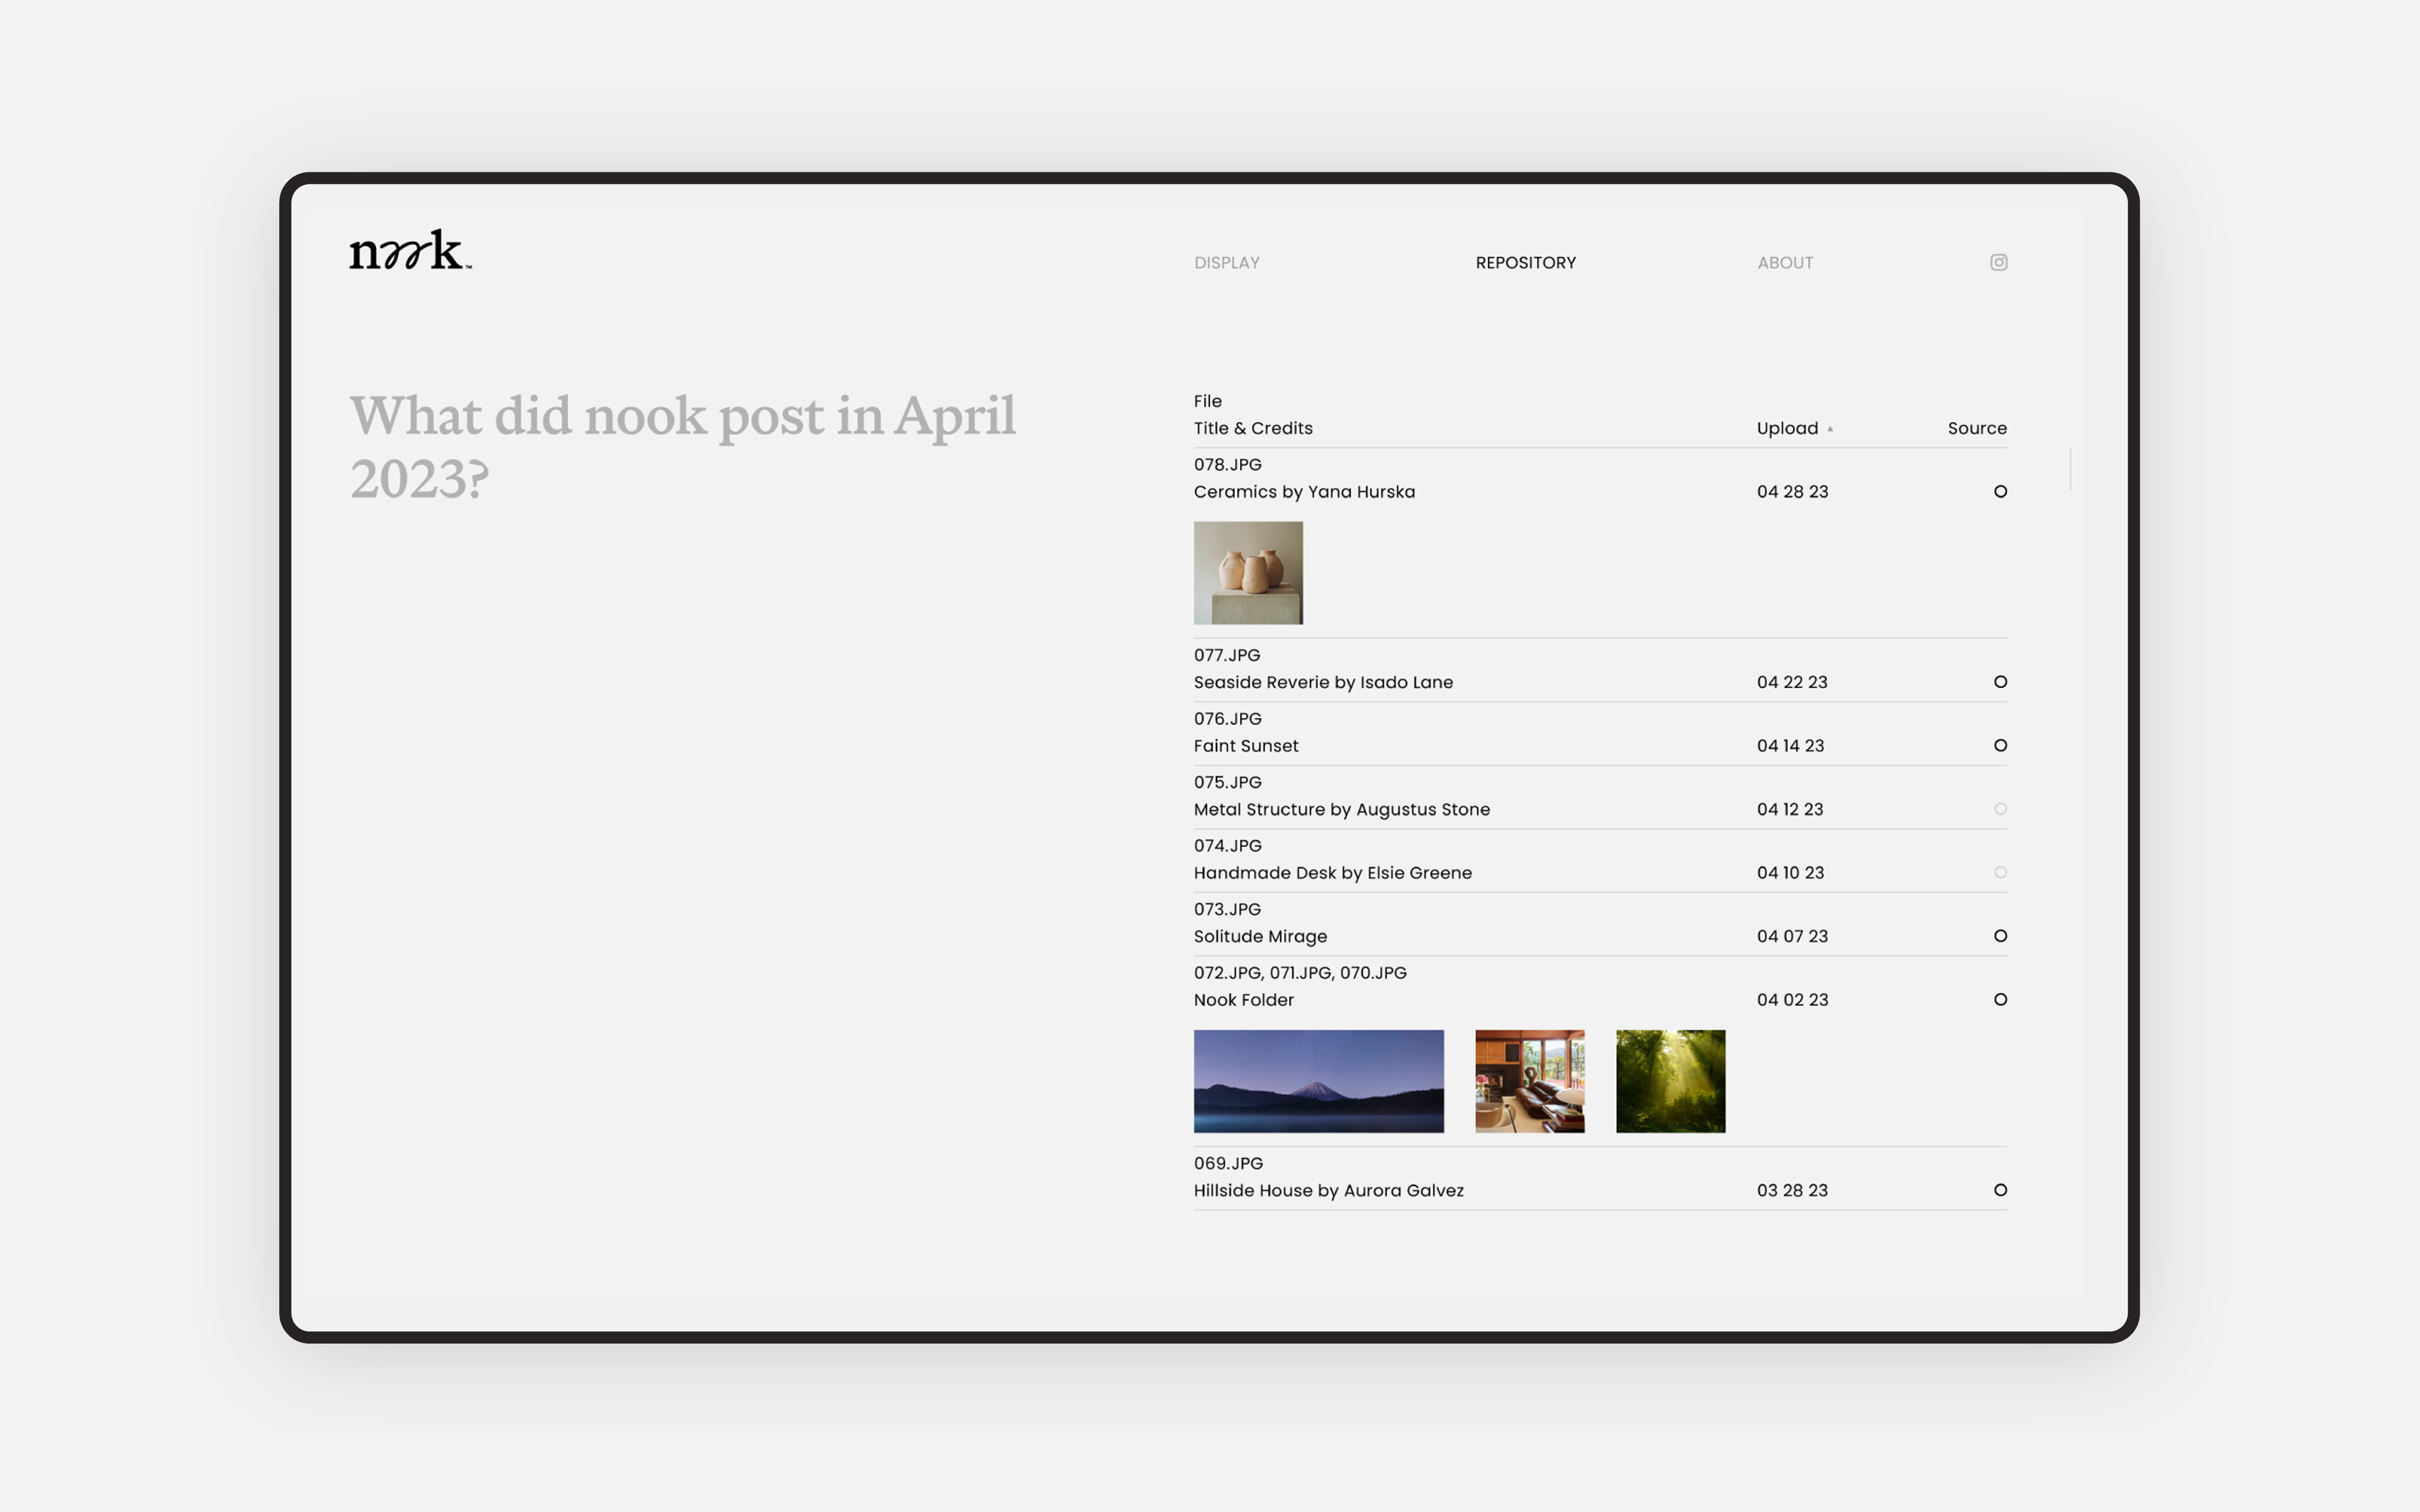Image resolution: width=2420 pixels, height=1512 pixels.
Task: Click the Source column header
Action: (1976, 428)
